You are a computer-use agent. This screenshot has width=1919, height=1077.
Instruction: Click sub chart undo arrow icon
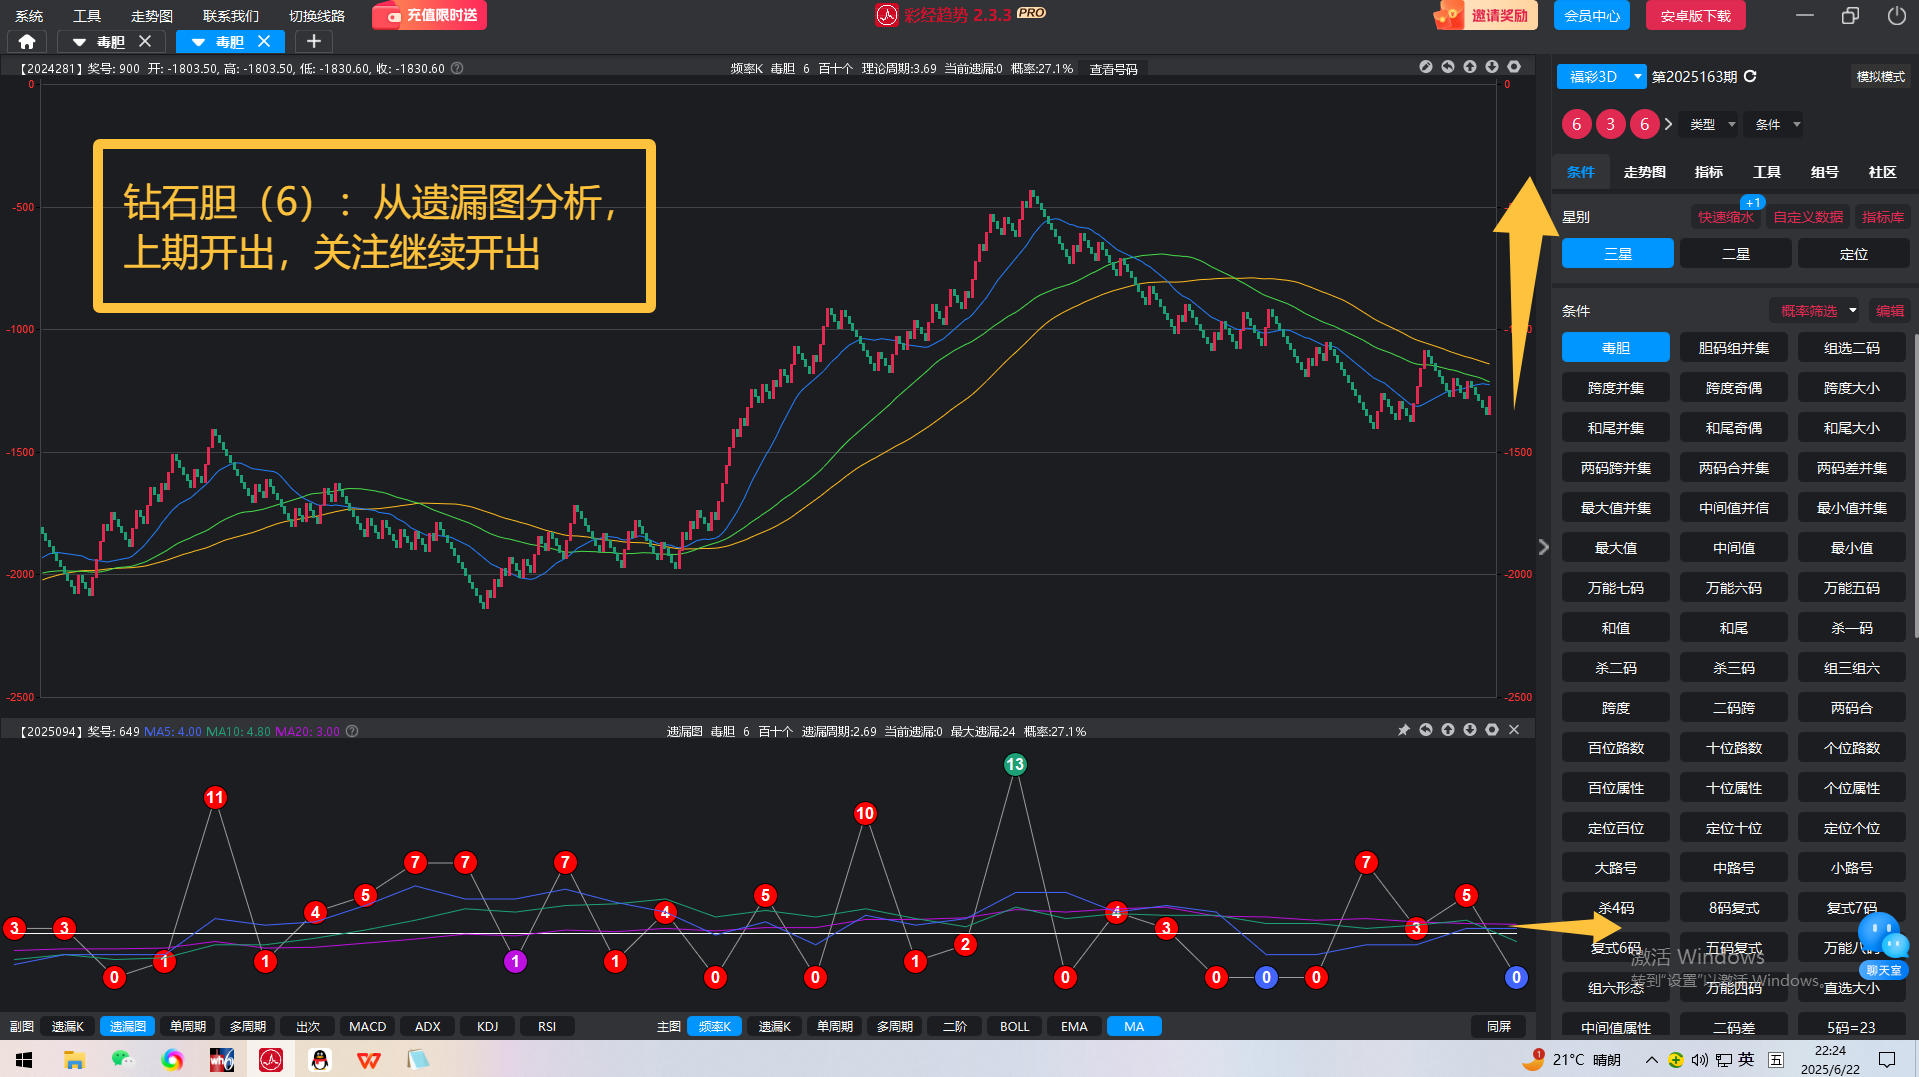click(x=1426, y=730)
